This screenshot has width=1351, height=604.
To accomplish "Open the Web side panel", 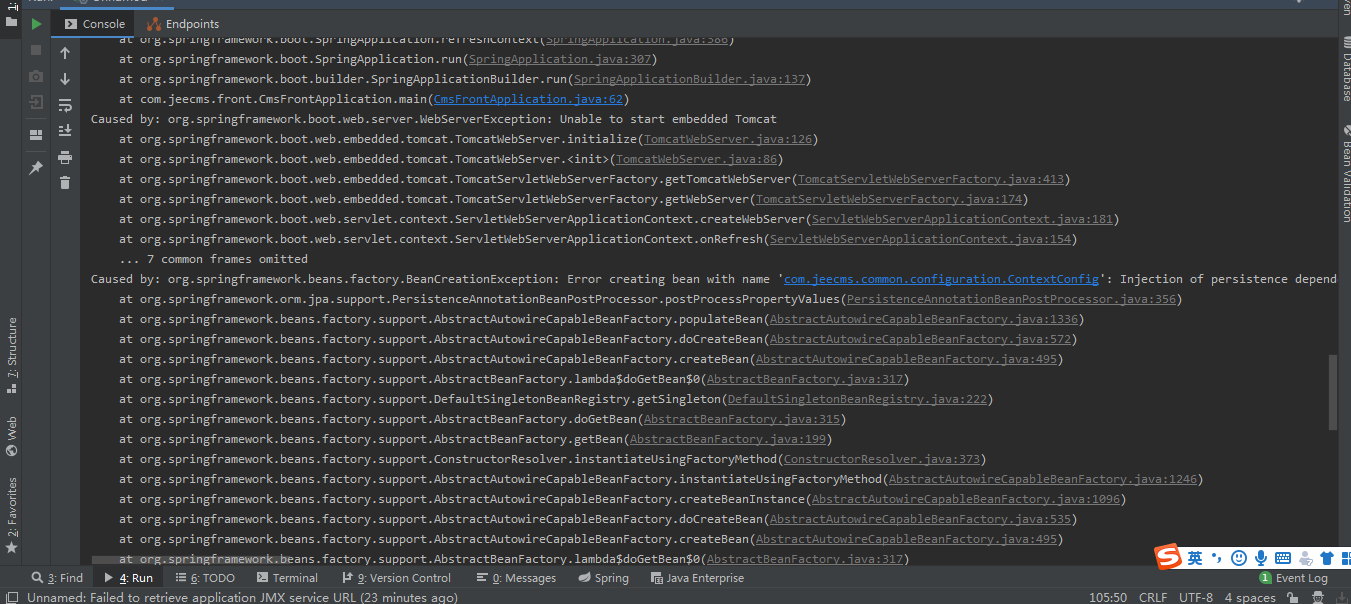I will [x=12, y=437].
